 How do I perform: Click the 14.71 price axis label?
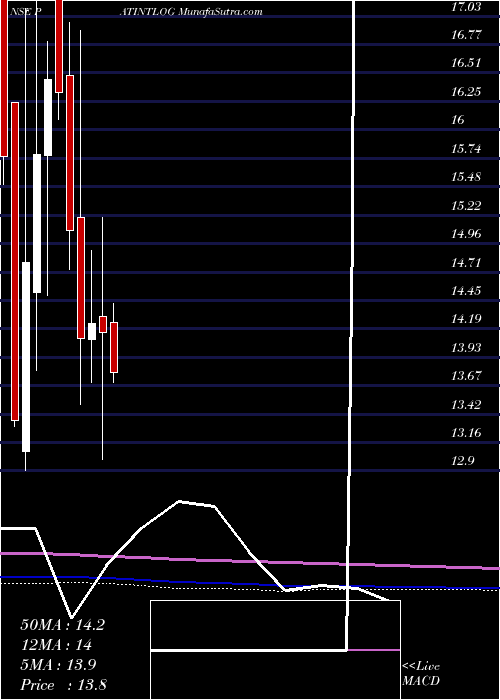coord(467,262)
